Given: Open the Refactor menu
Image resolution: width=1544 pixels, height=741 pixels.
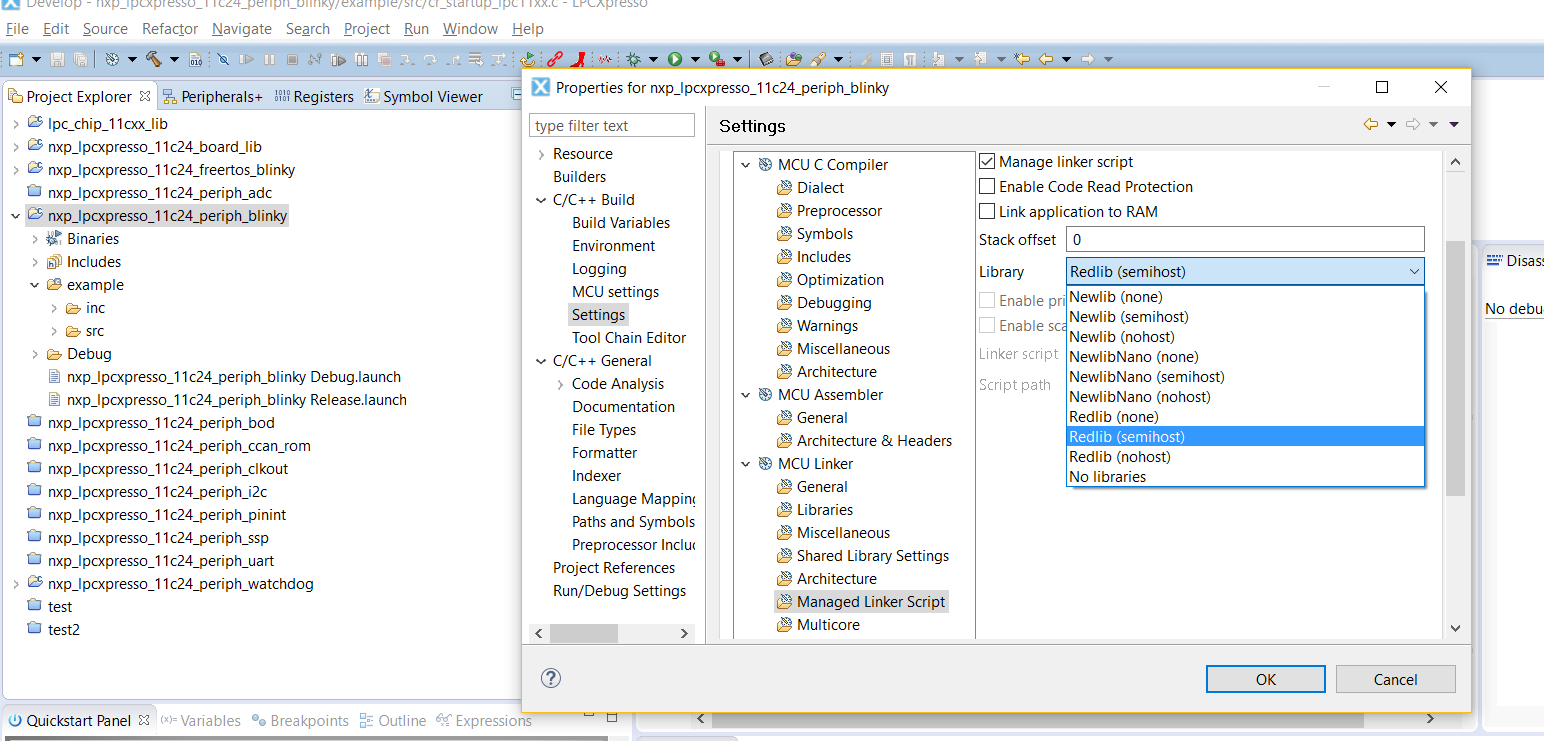Looking at the screenshot, I should [x=170, y=28].
